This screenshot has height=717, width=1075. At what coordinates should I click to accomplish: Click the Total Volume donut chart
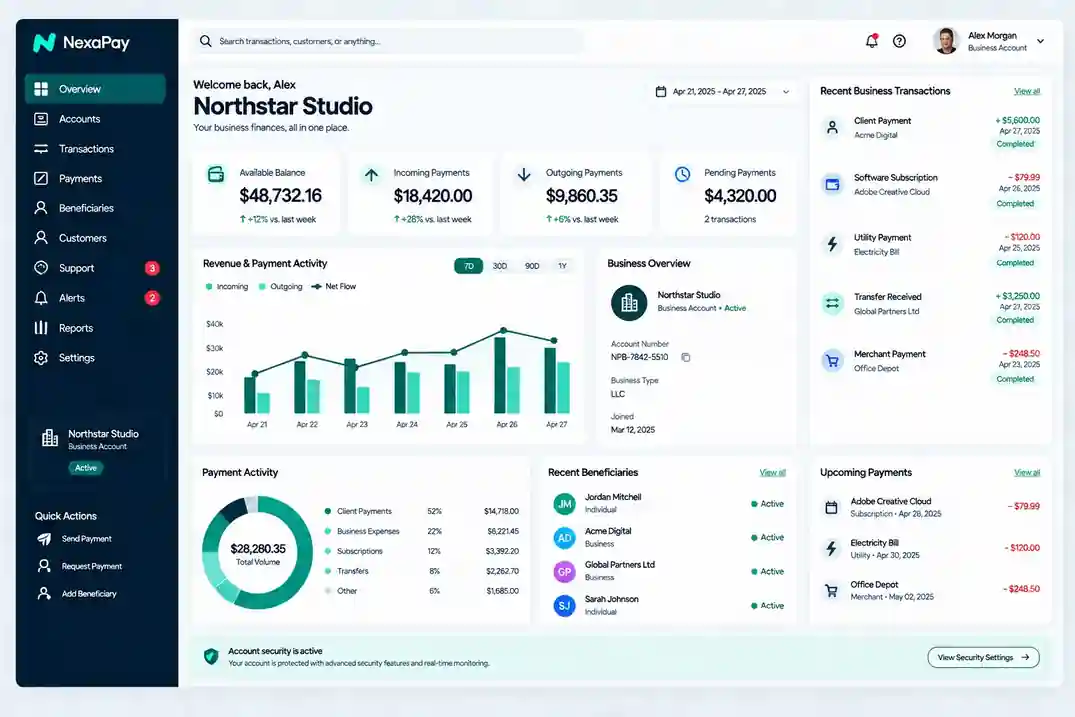[257, 552]
